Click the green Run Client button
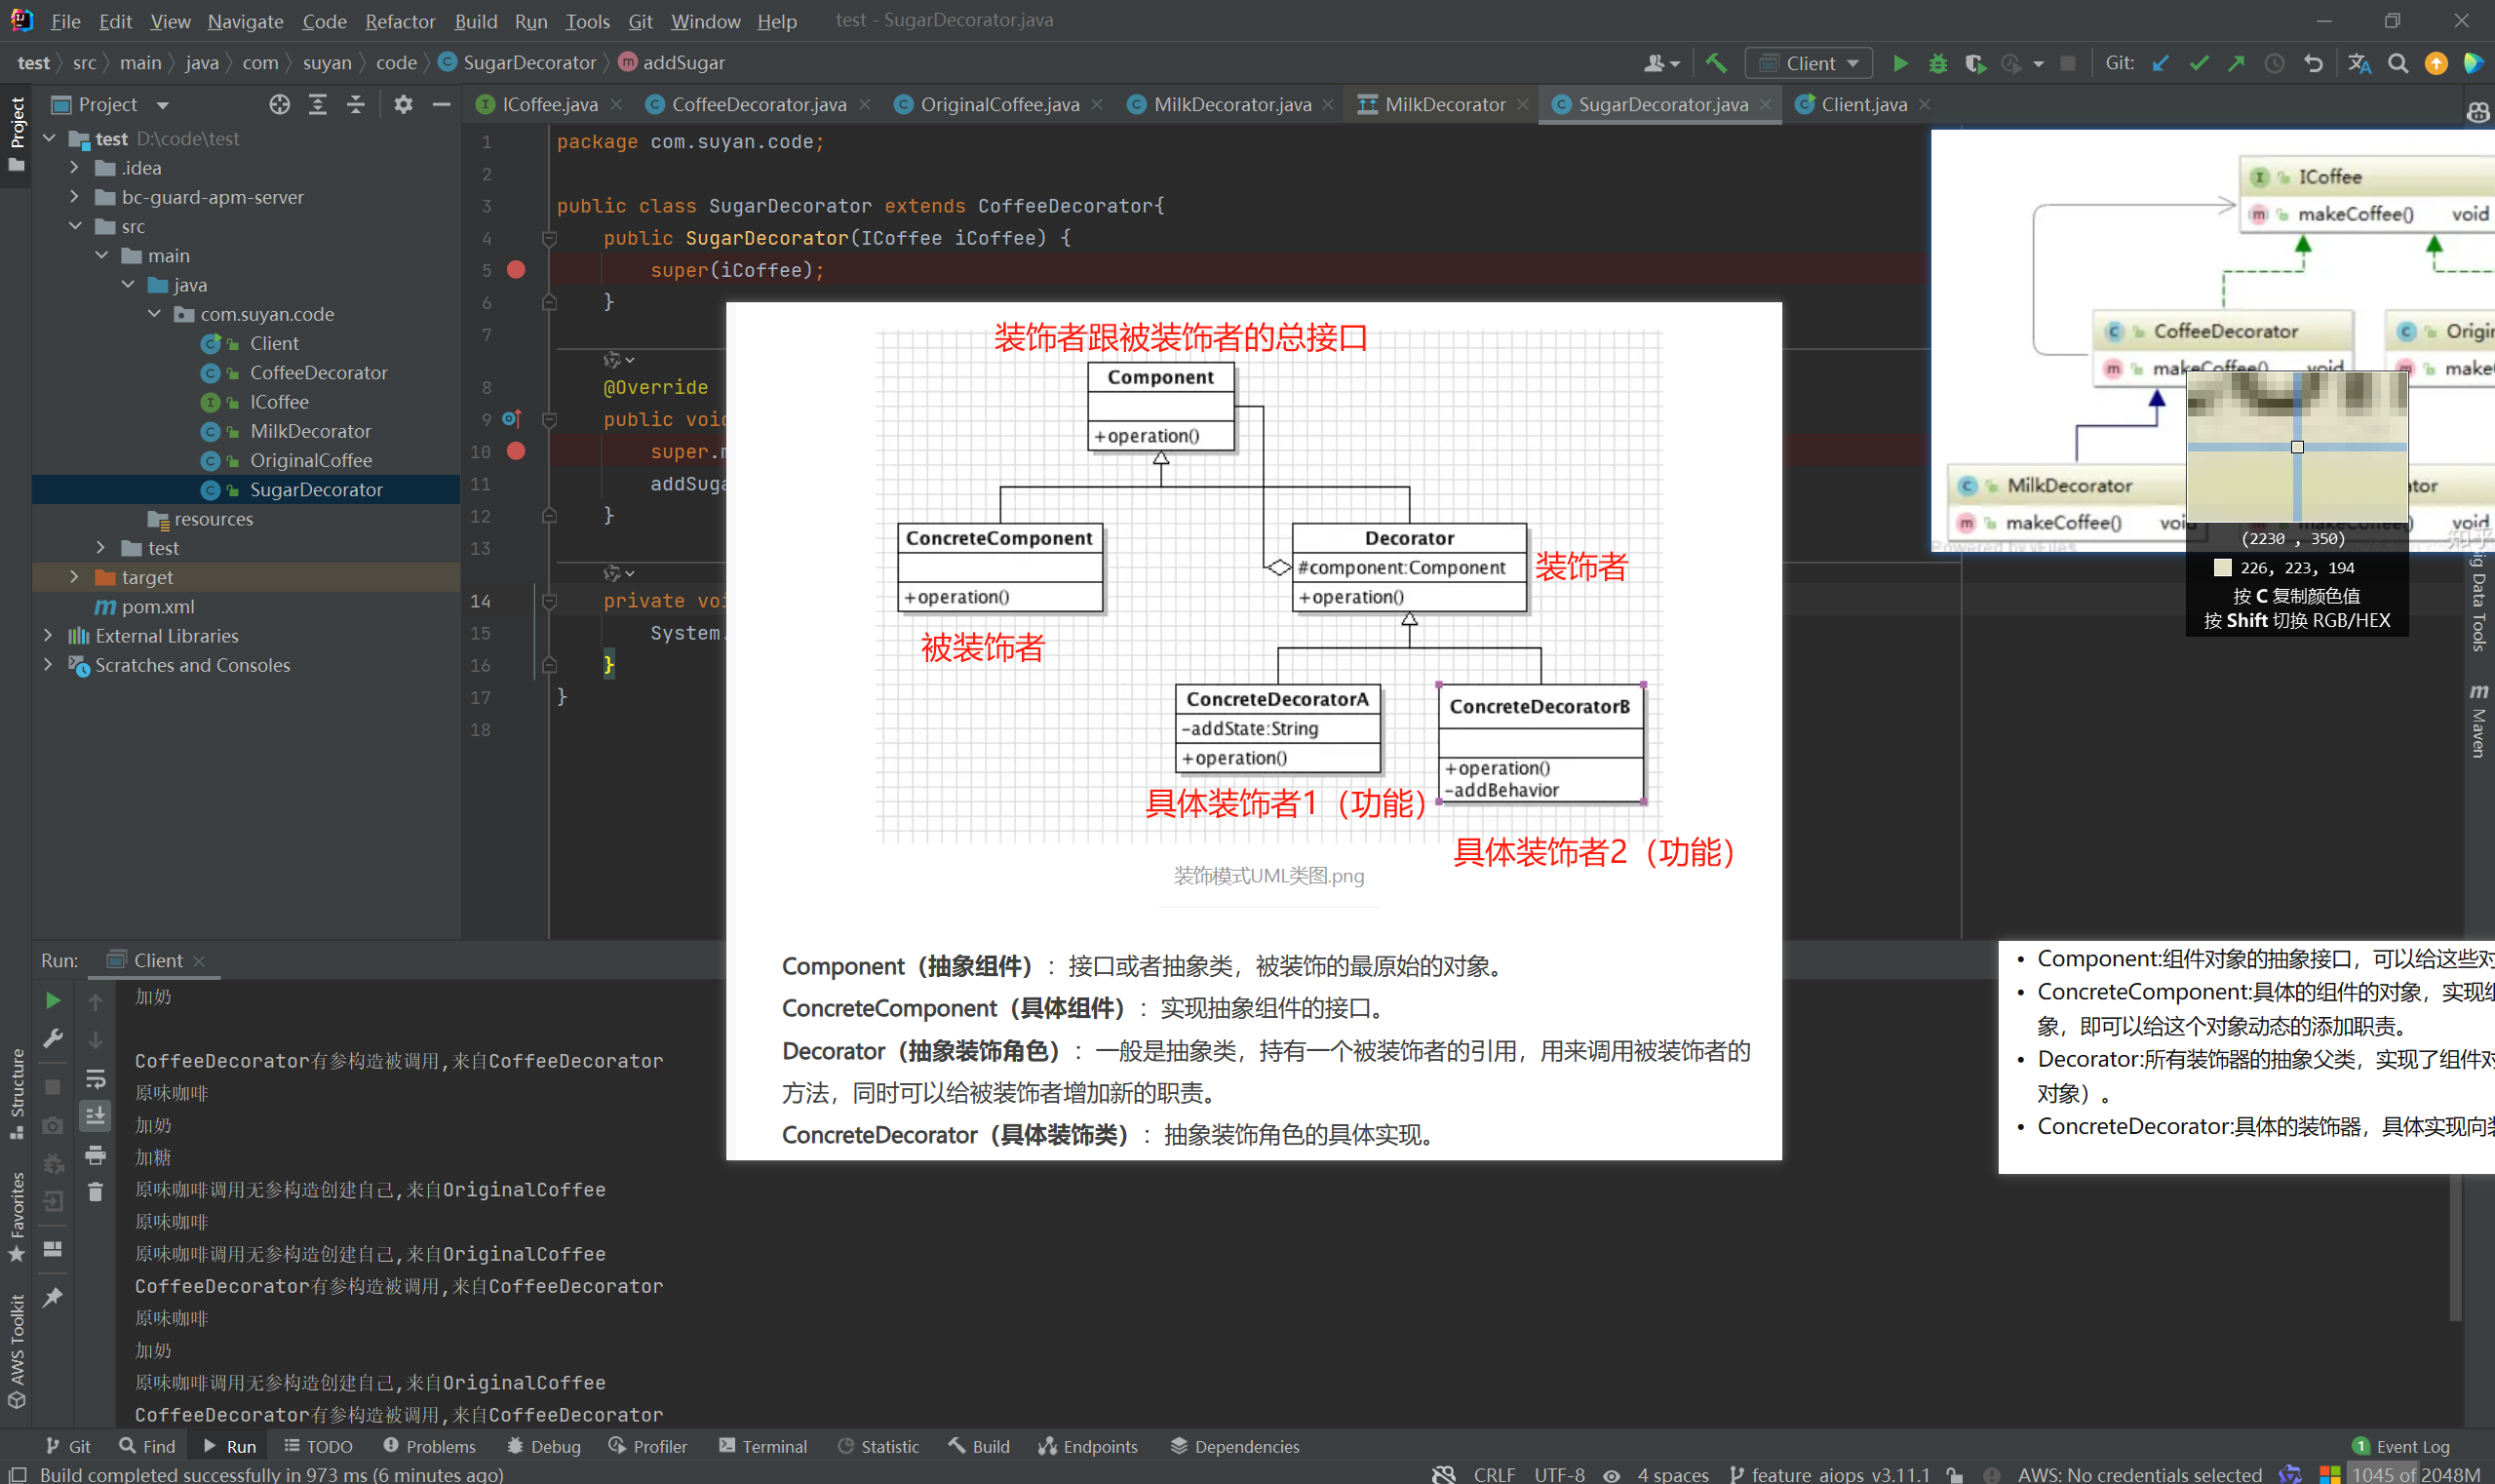 [x=1900, y=63]
